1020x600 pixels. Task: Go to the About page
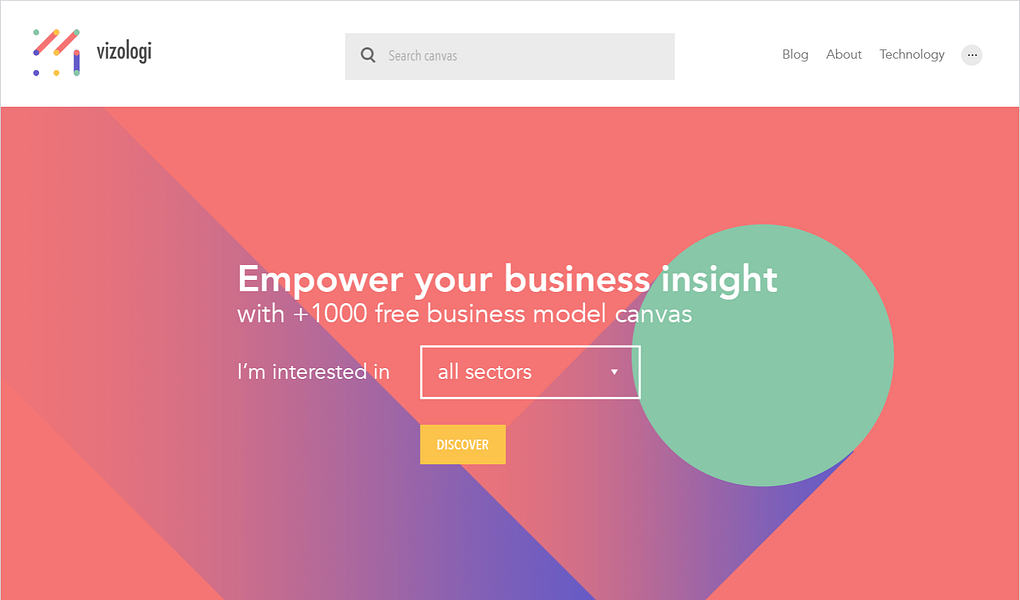click(x=844, y=55)
